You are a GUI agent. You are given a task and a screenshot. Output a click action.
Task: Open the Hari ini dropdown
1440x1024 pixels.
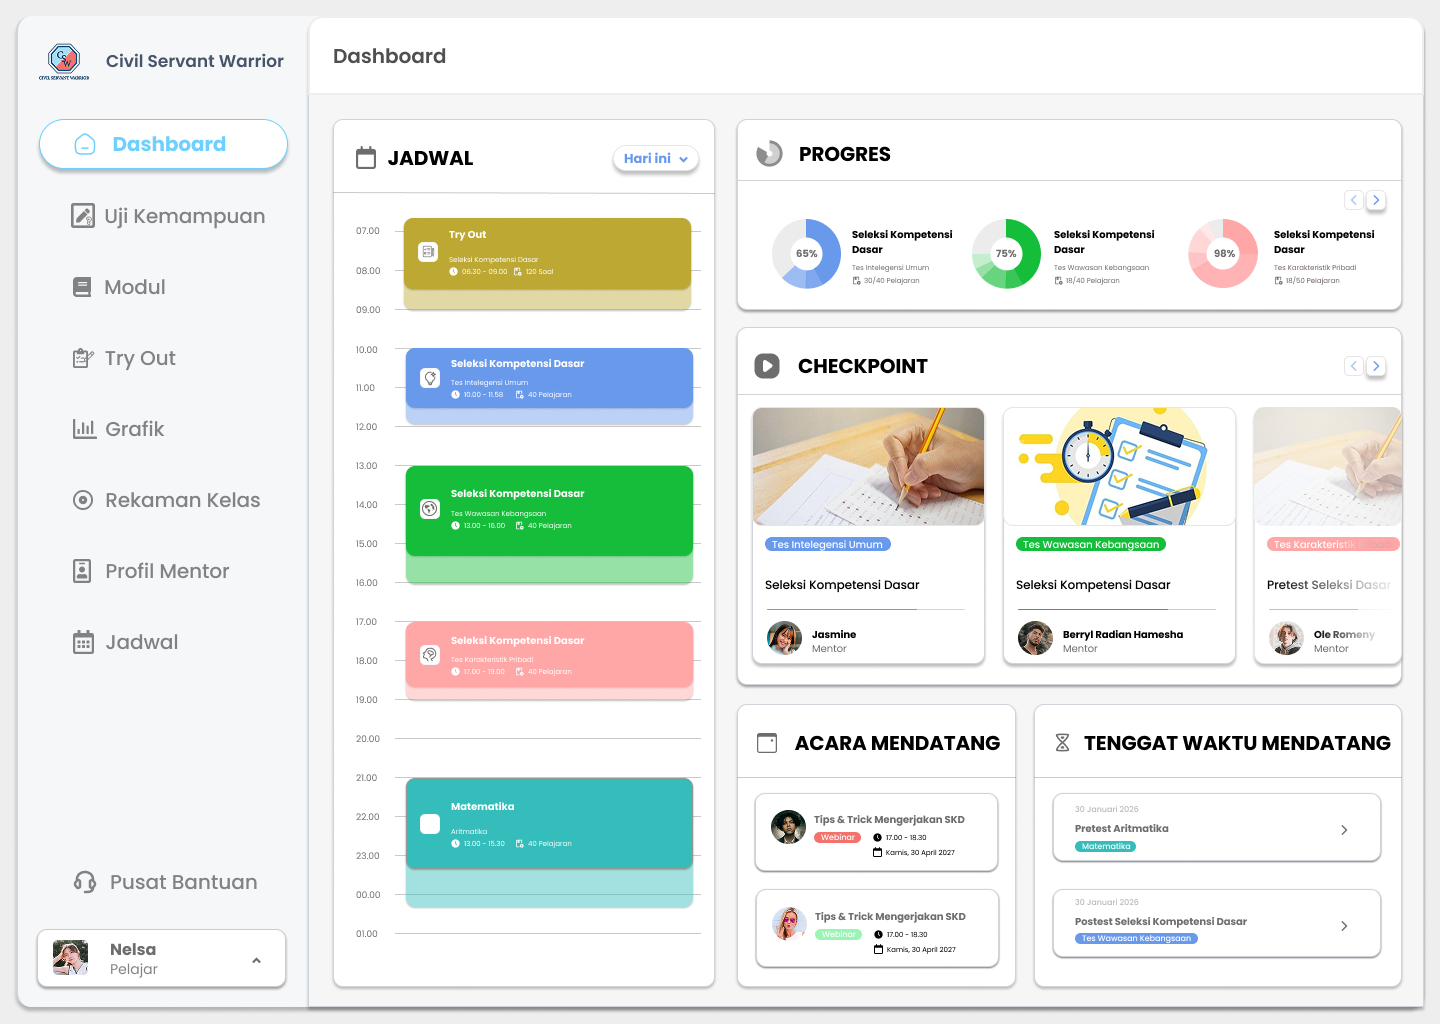coord(655,158)
